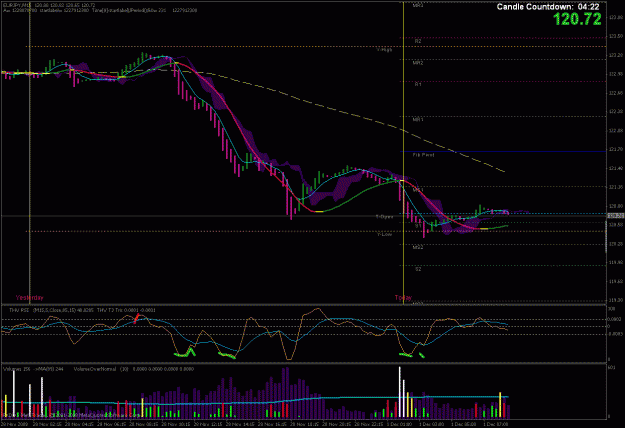Click the MS2 support level label
The width and height of the screenshot is (625, 428).
pos(418,247)
